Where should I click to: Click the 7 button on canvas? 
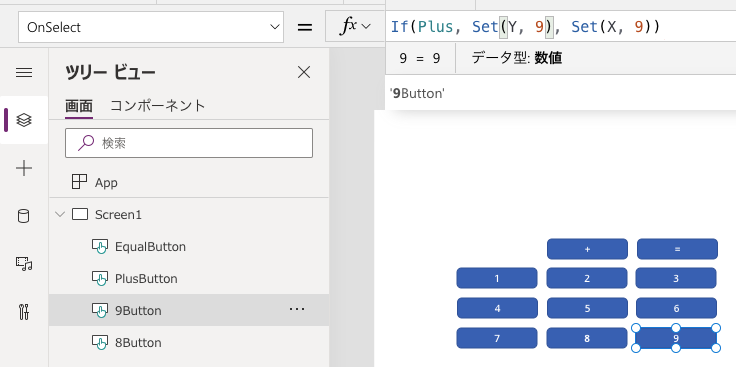pos(497,338)
